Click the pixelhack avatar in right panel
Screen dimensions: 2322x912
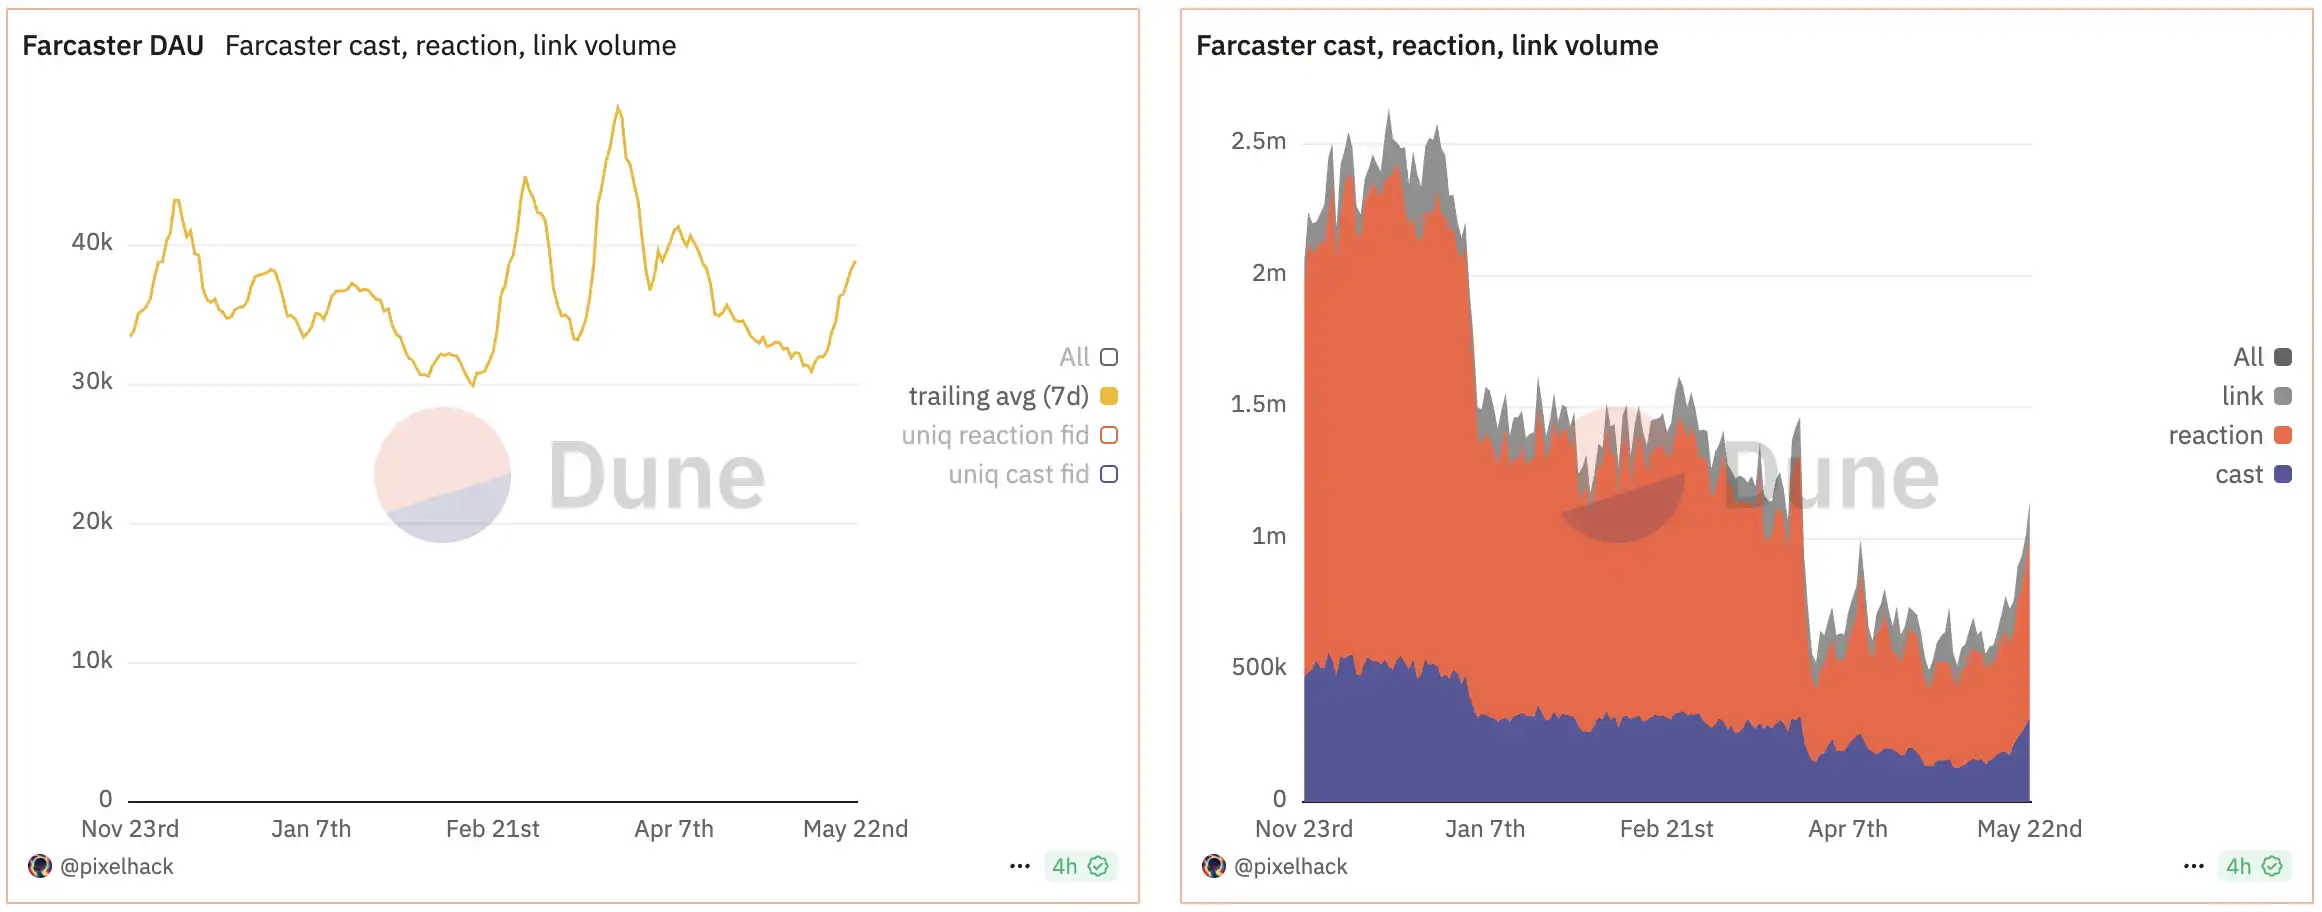tap(1214, 866)
